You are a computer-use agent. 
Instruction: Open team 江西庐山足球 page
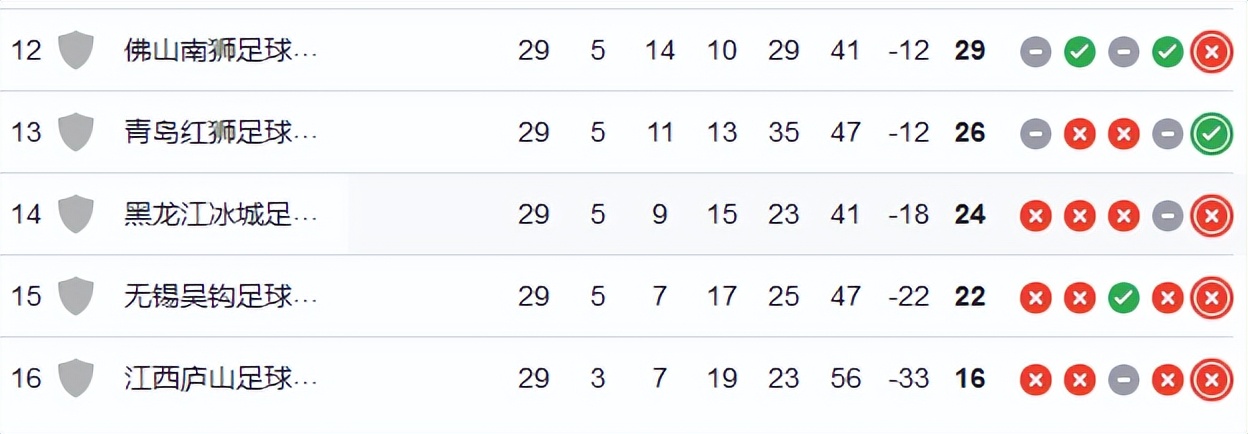point(220,378)
